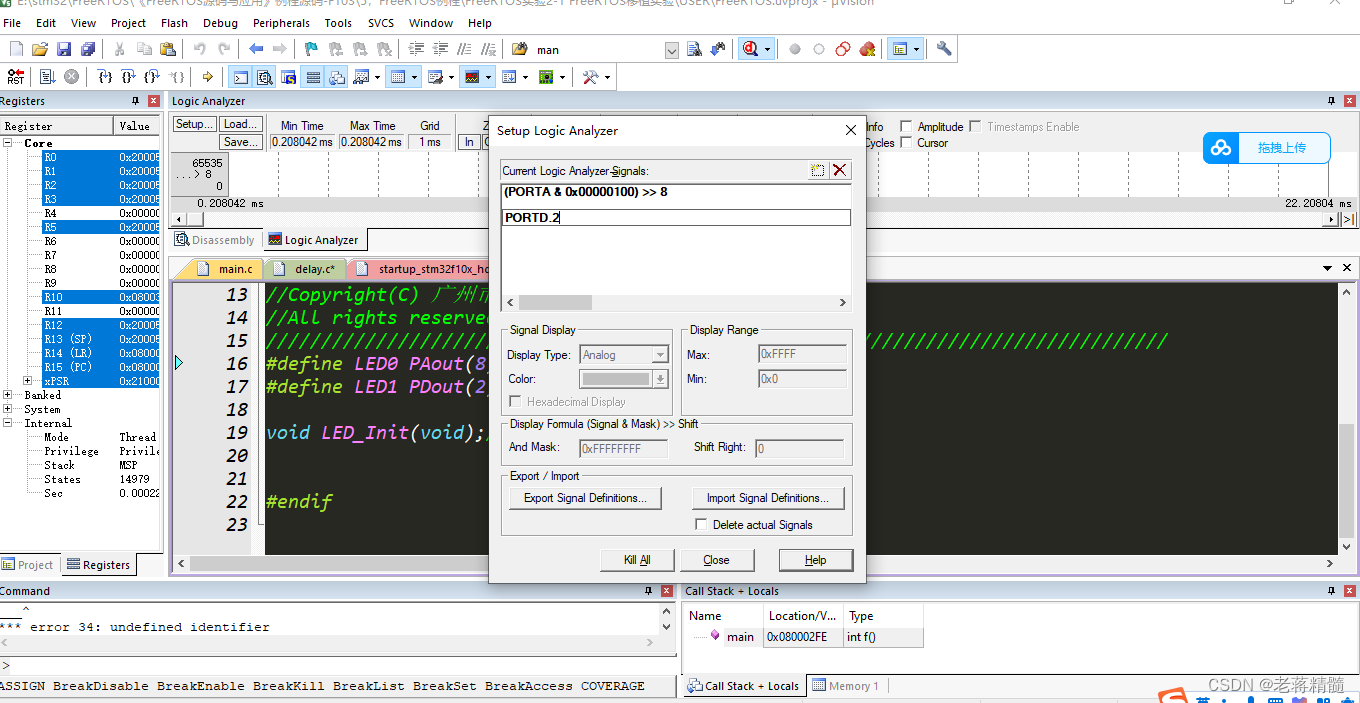
Task: Collapse the Core register group
Action: [8, 143]
